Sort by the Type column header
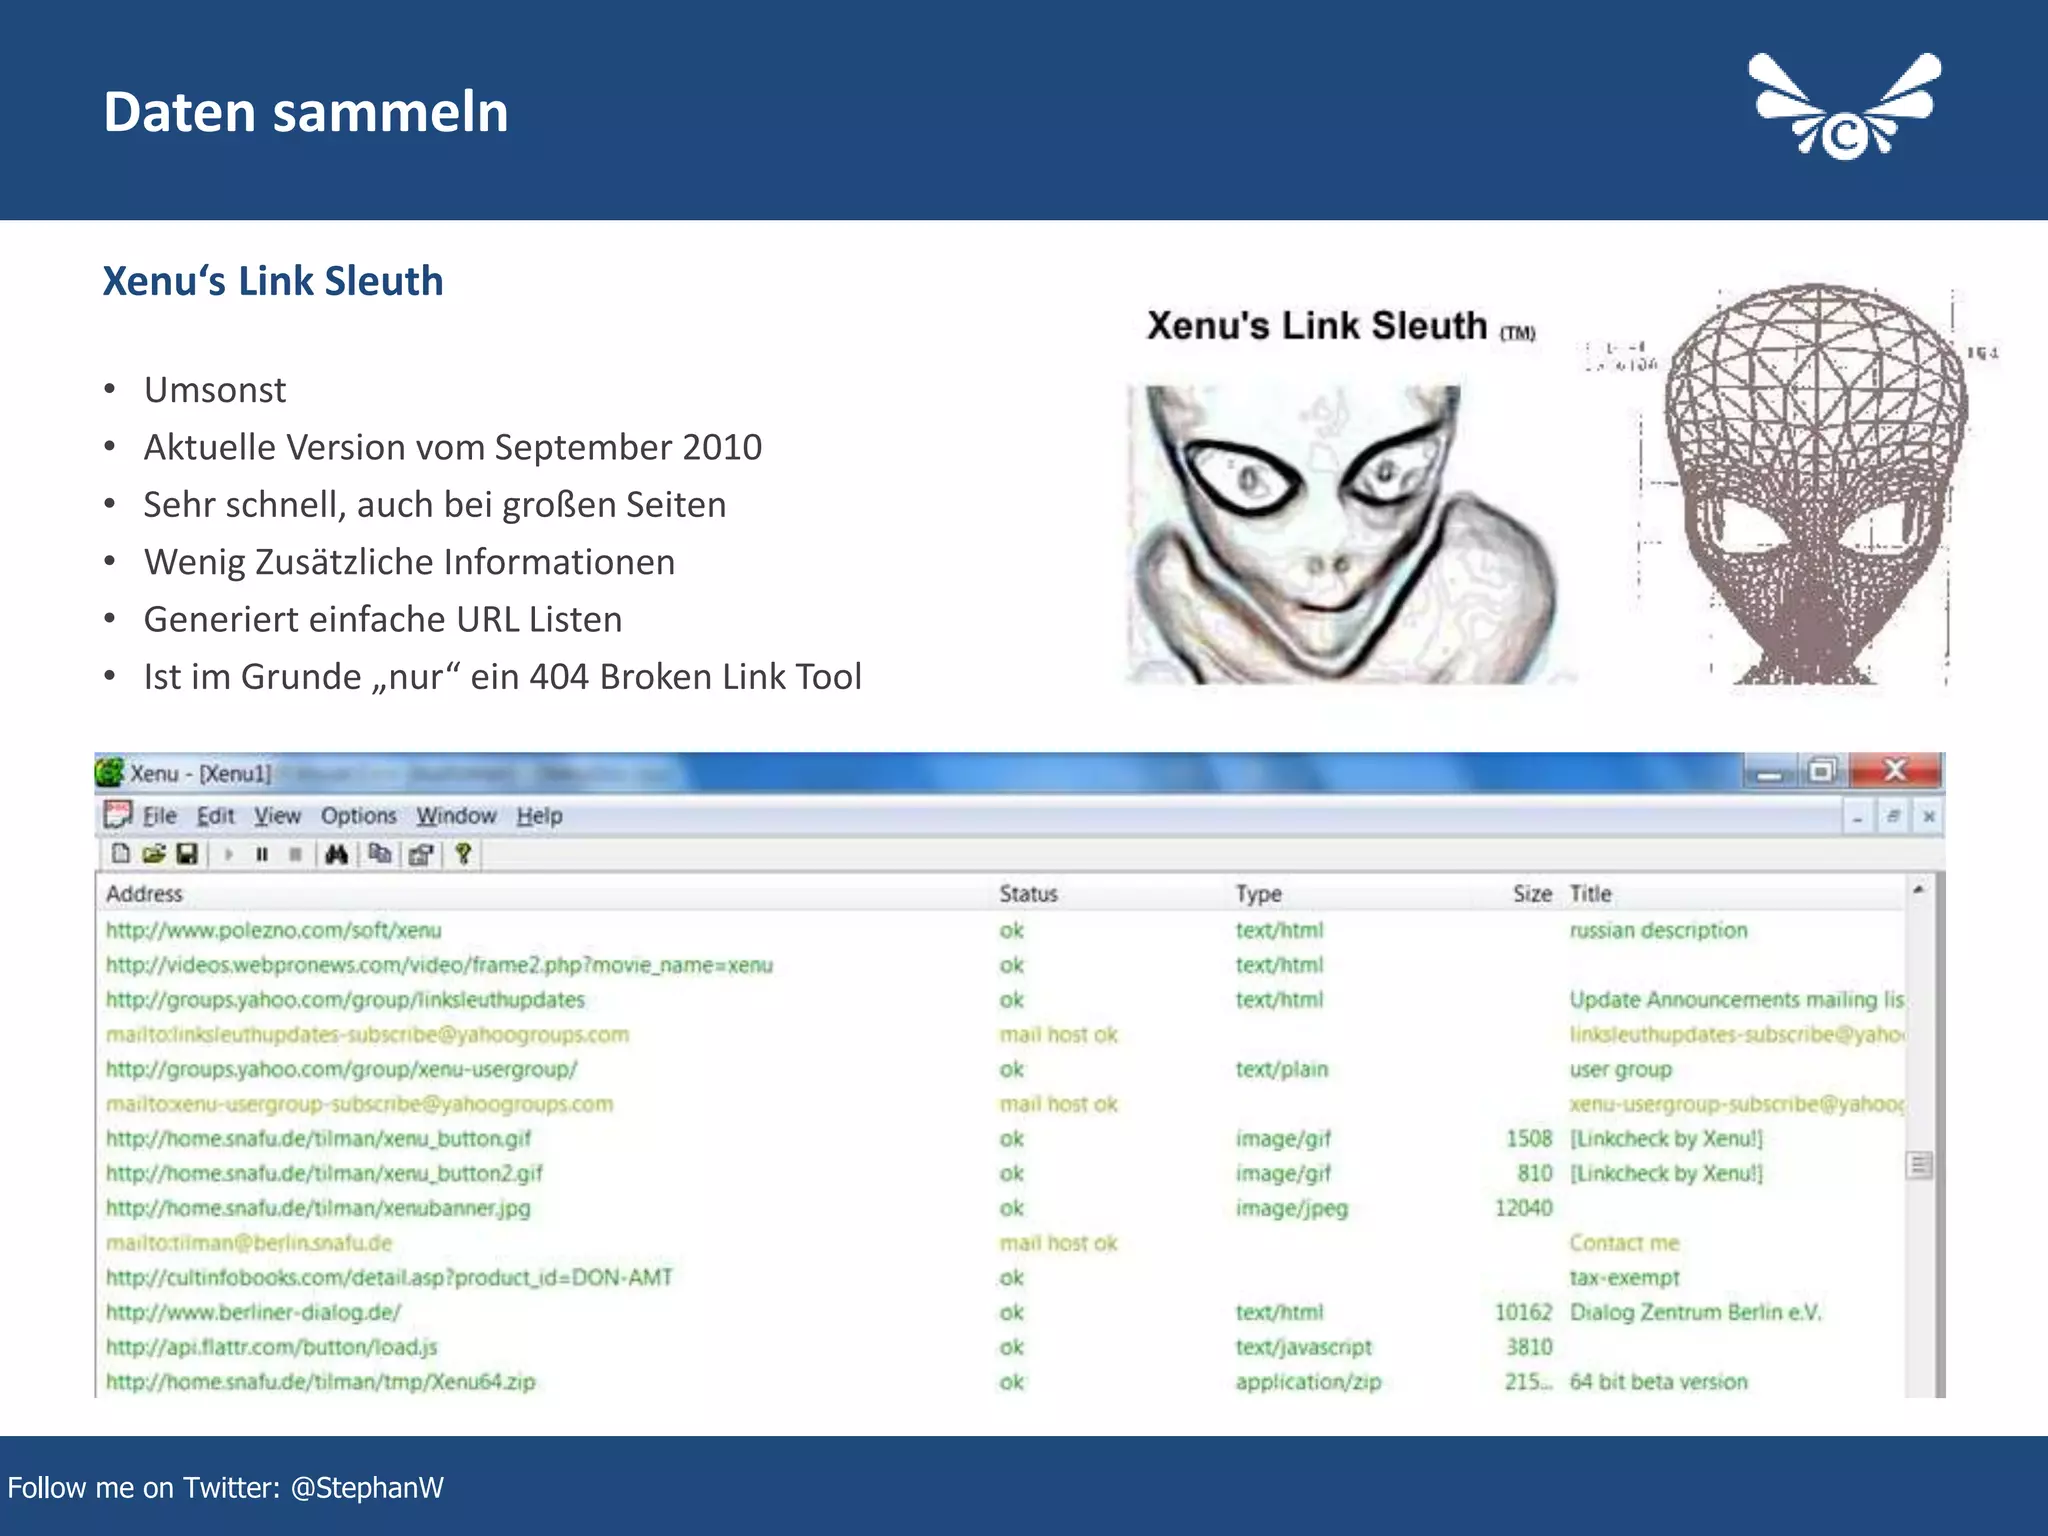Viewport: 2048px width, 1536px height. point(1258,893)
